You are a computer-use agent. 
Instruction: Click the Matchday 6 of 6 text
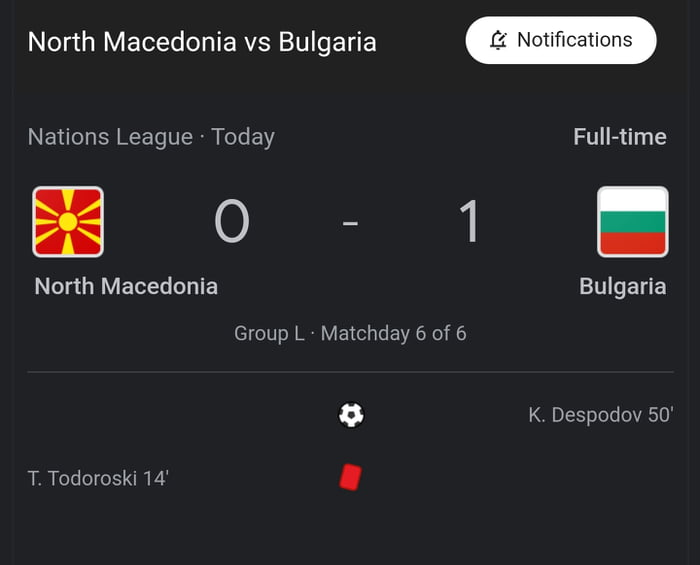tap(393, 333)
